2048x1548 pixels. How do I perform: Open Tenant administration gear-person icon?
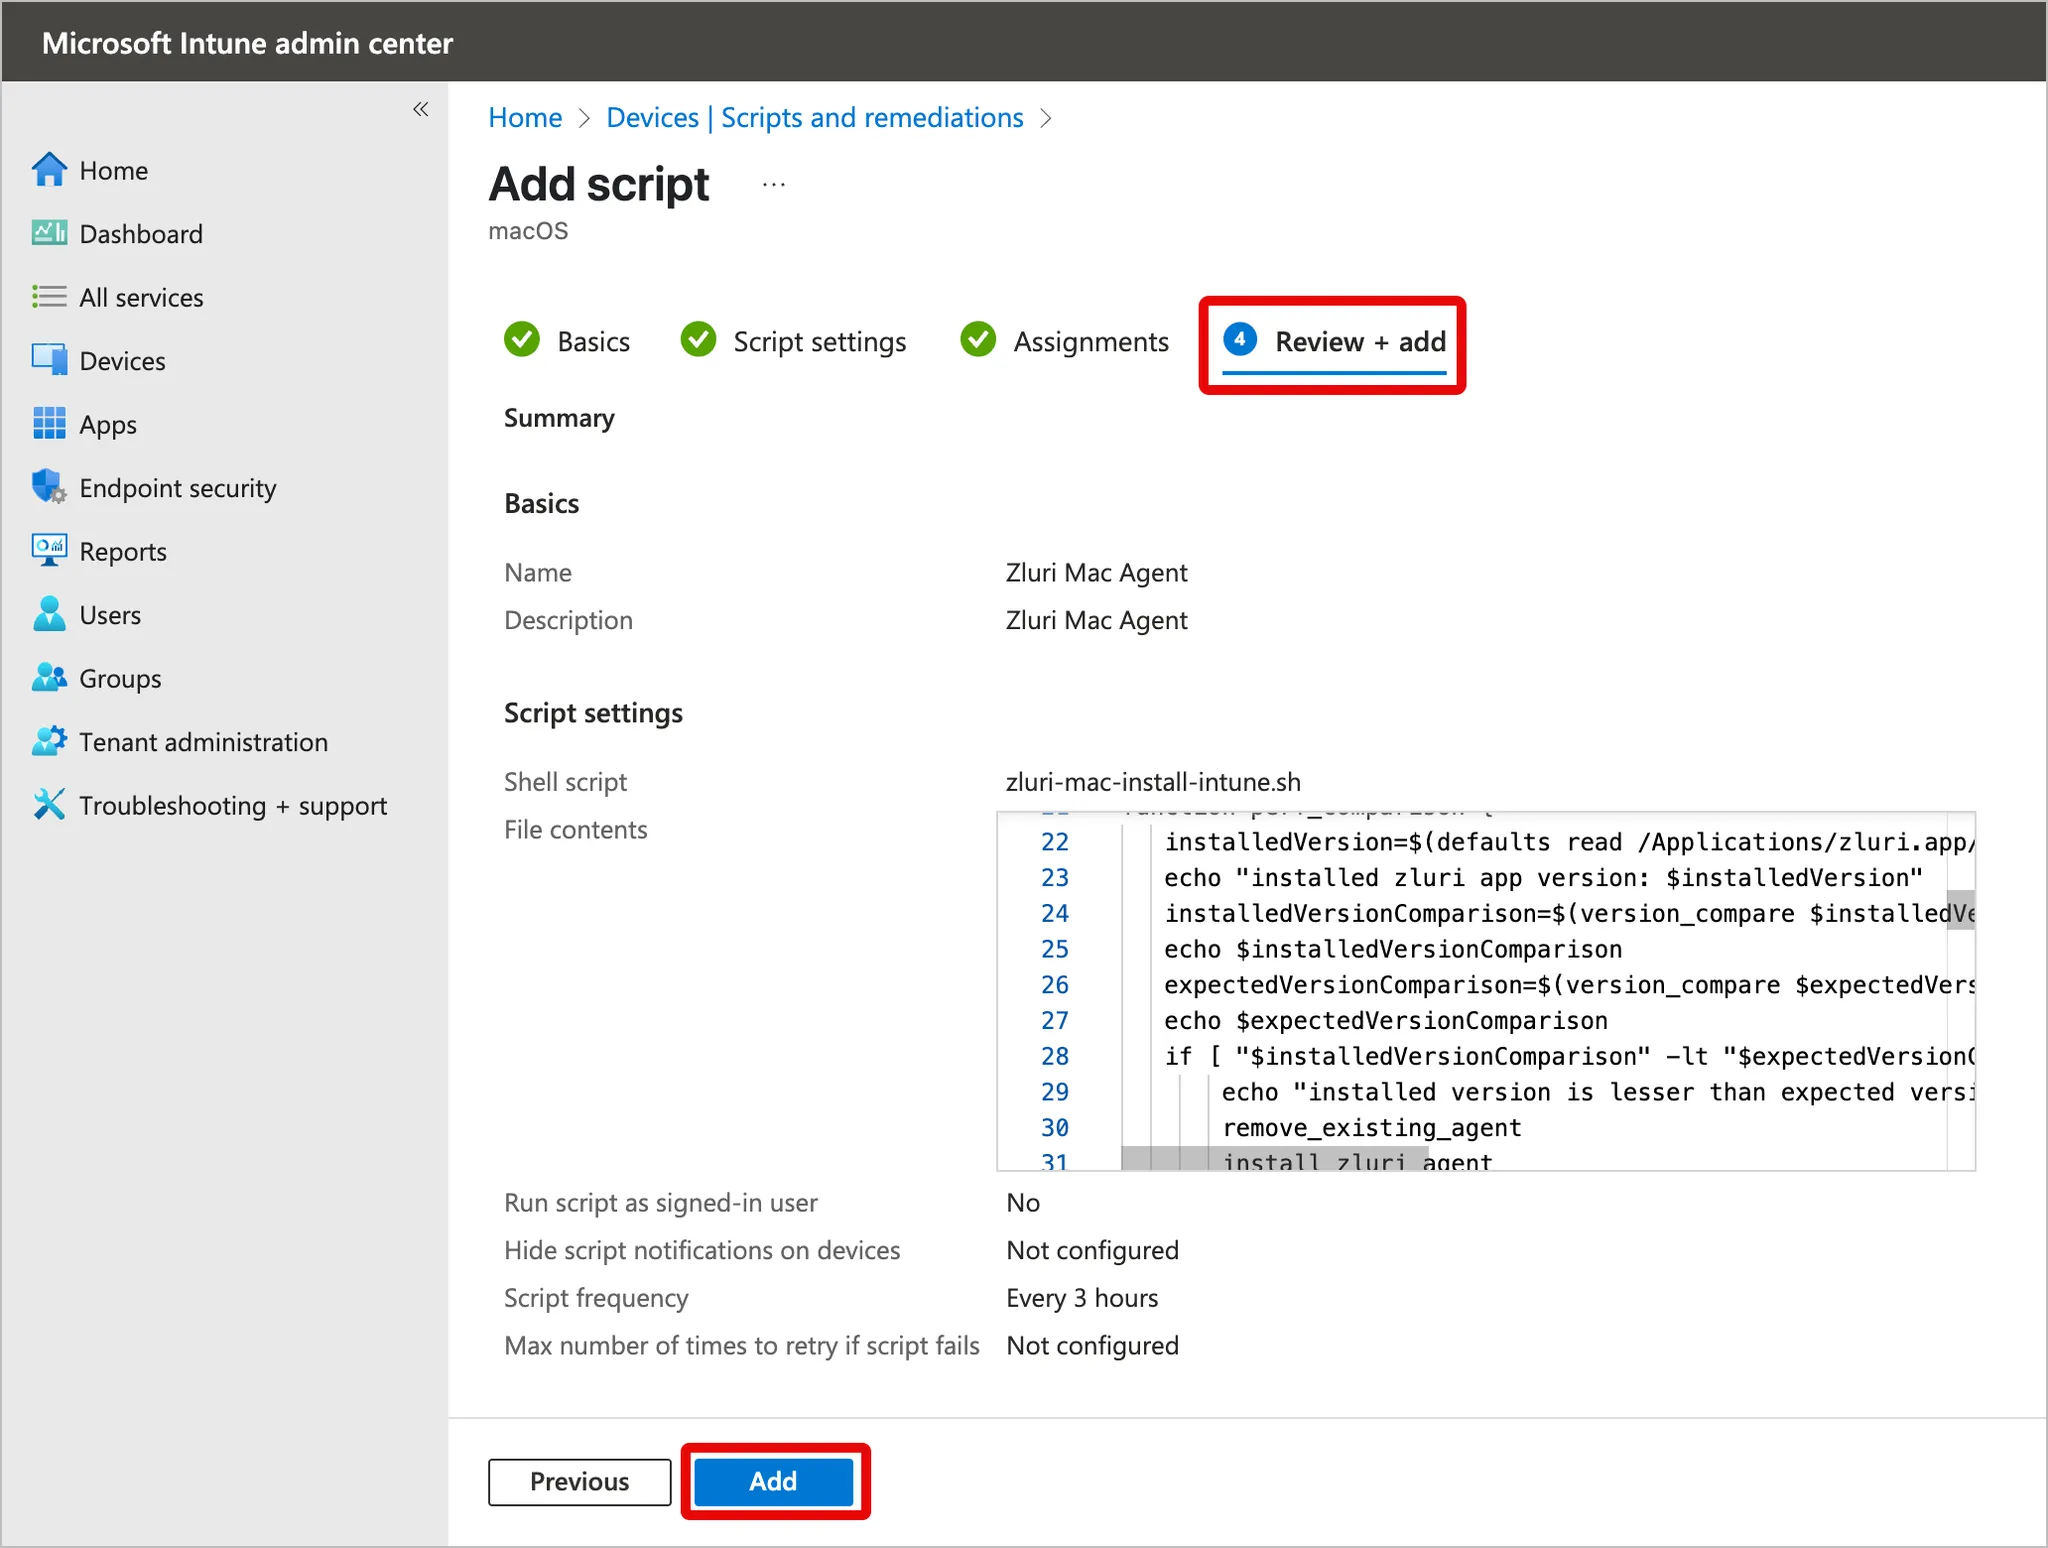tap(49, 741)
